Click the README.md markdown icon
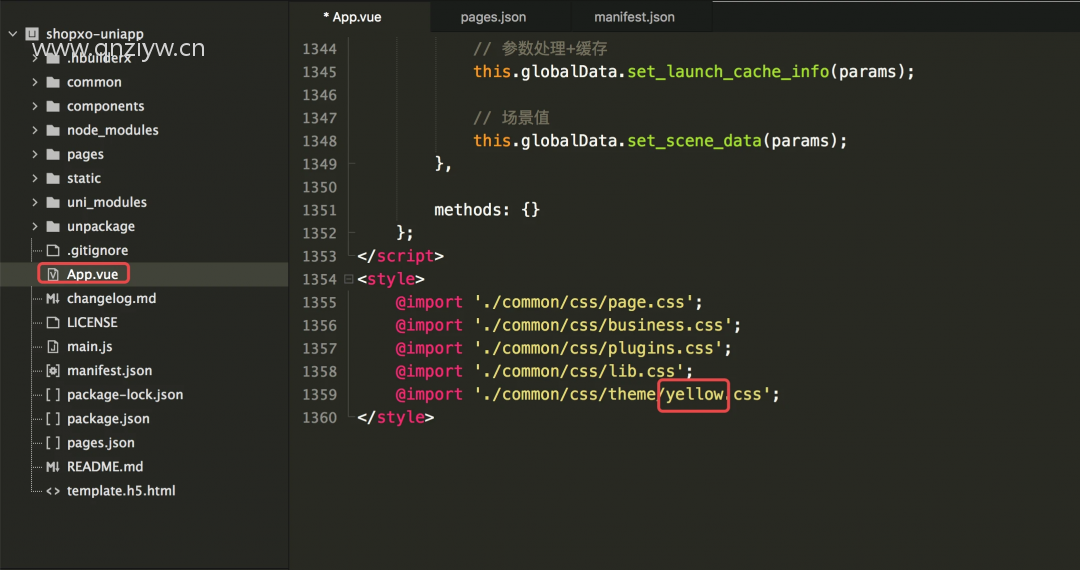This screenshot has width=1080, height=570. (53, 467)
